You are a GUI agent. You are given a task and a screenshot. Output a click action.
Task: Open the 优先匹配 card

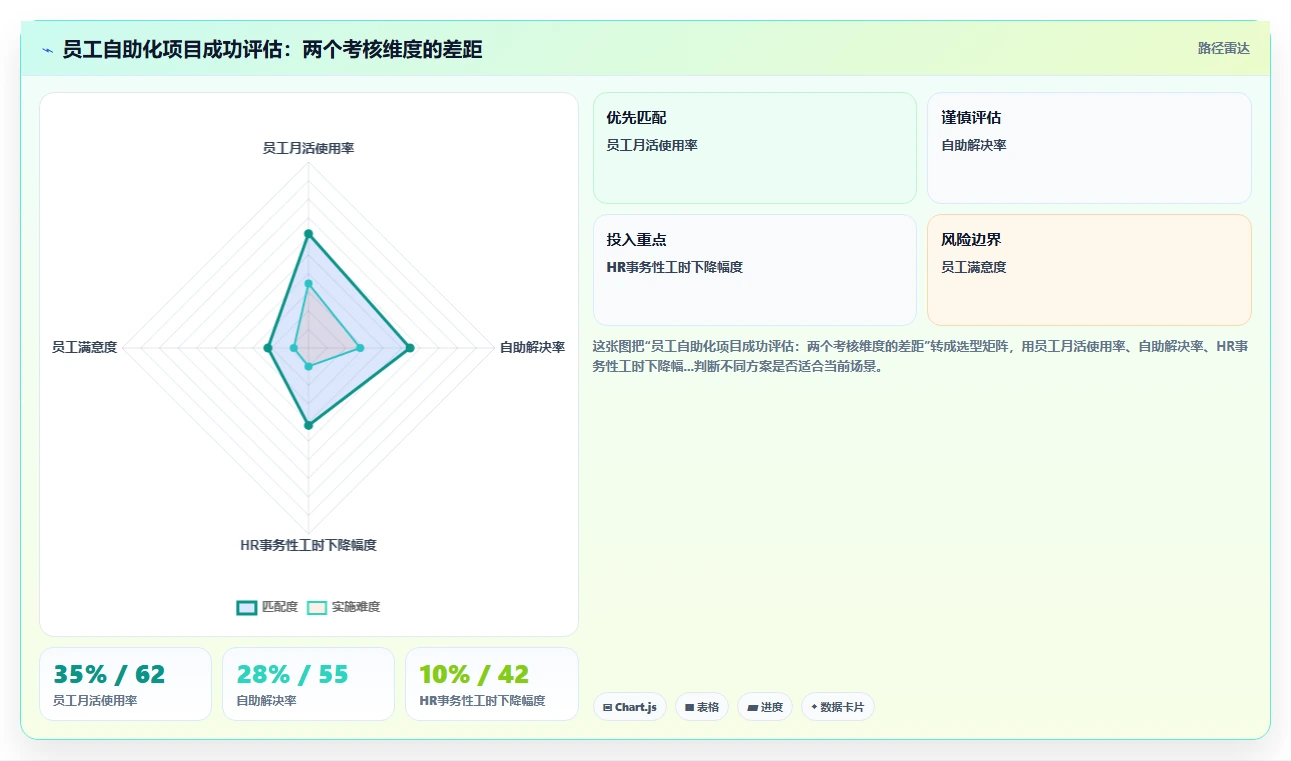pos(754,148)
